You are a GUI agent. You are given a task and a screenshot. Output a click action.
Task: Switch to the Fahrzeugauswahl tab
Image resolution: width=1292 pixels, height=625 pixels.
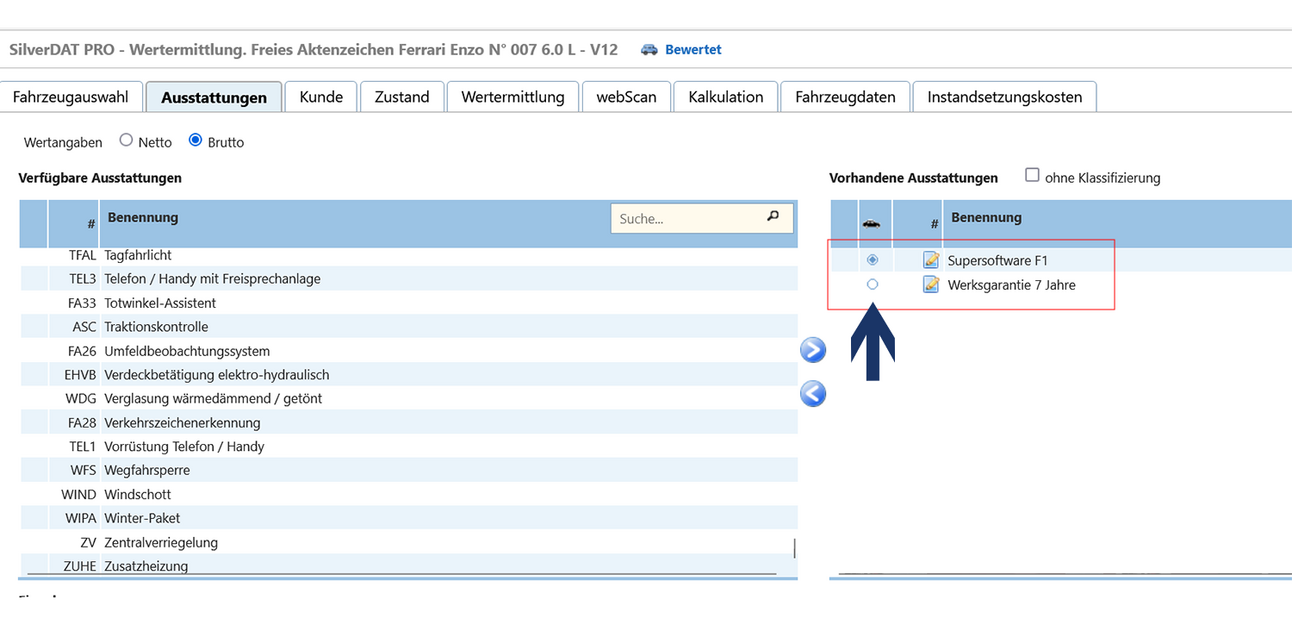(x=70, y=97)
